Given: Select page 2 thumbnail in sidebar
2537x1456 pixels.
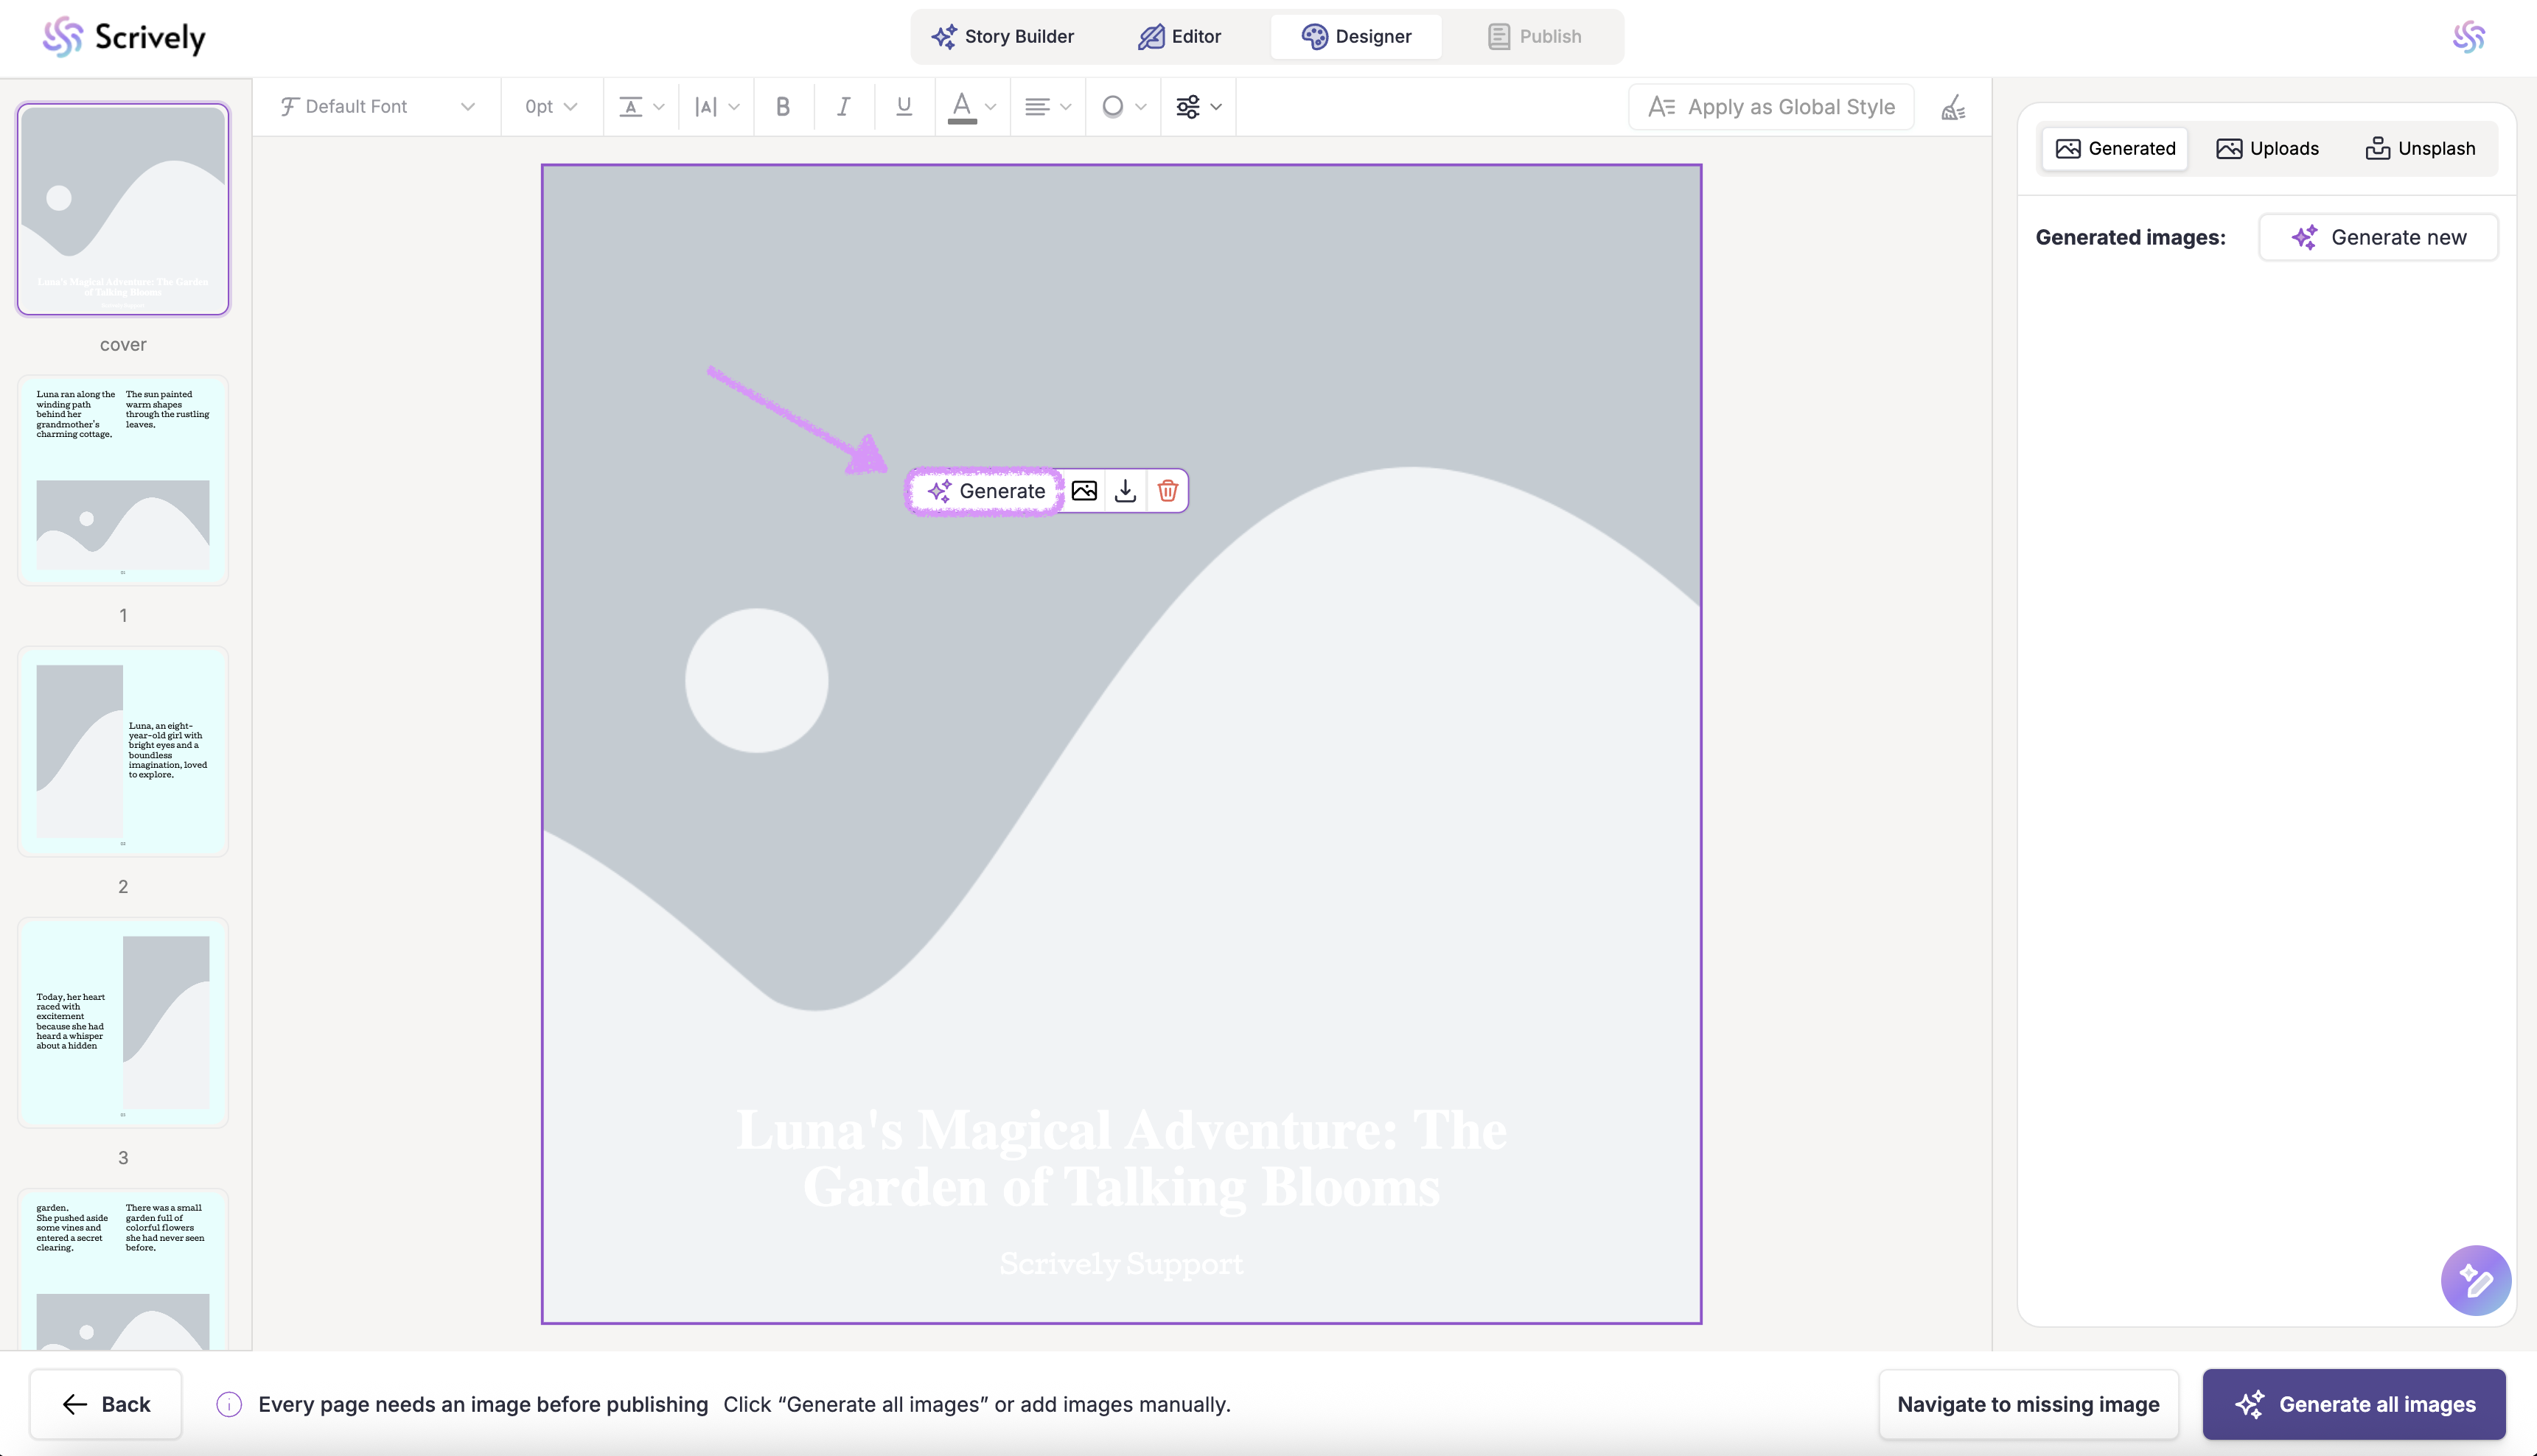Looking at the screenshot, I should tap(123, 751).
